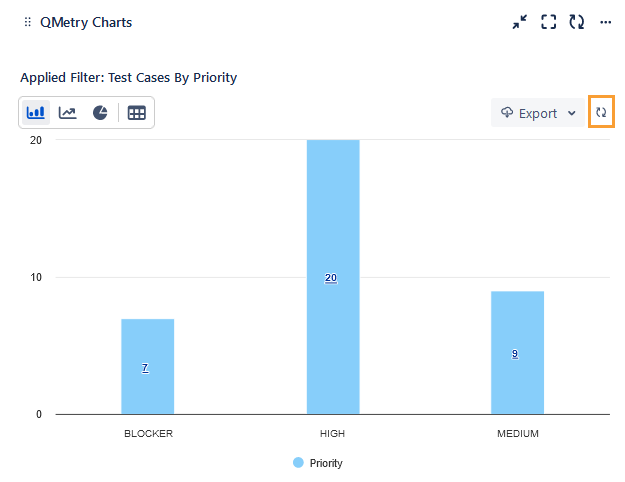Click the highlighted chart refresh icon

pyautogui.click(x=601, y=113)
